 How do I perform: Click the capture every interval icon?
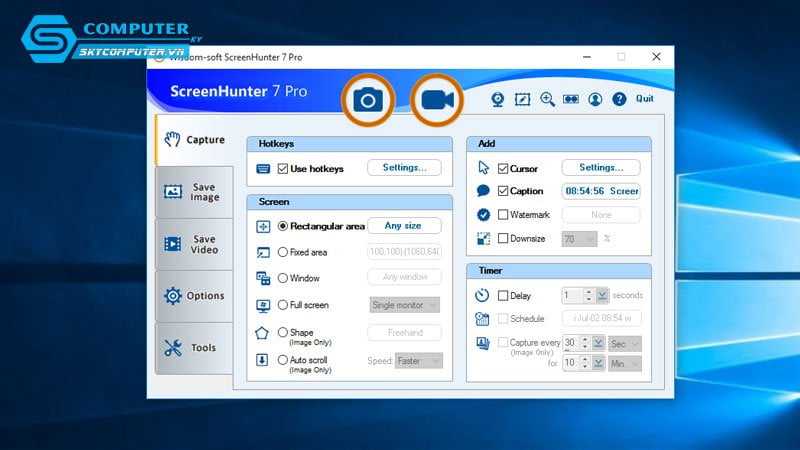(x=483, y=343)
